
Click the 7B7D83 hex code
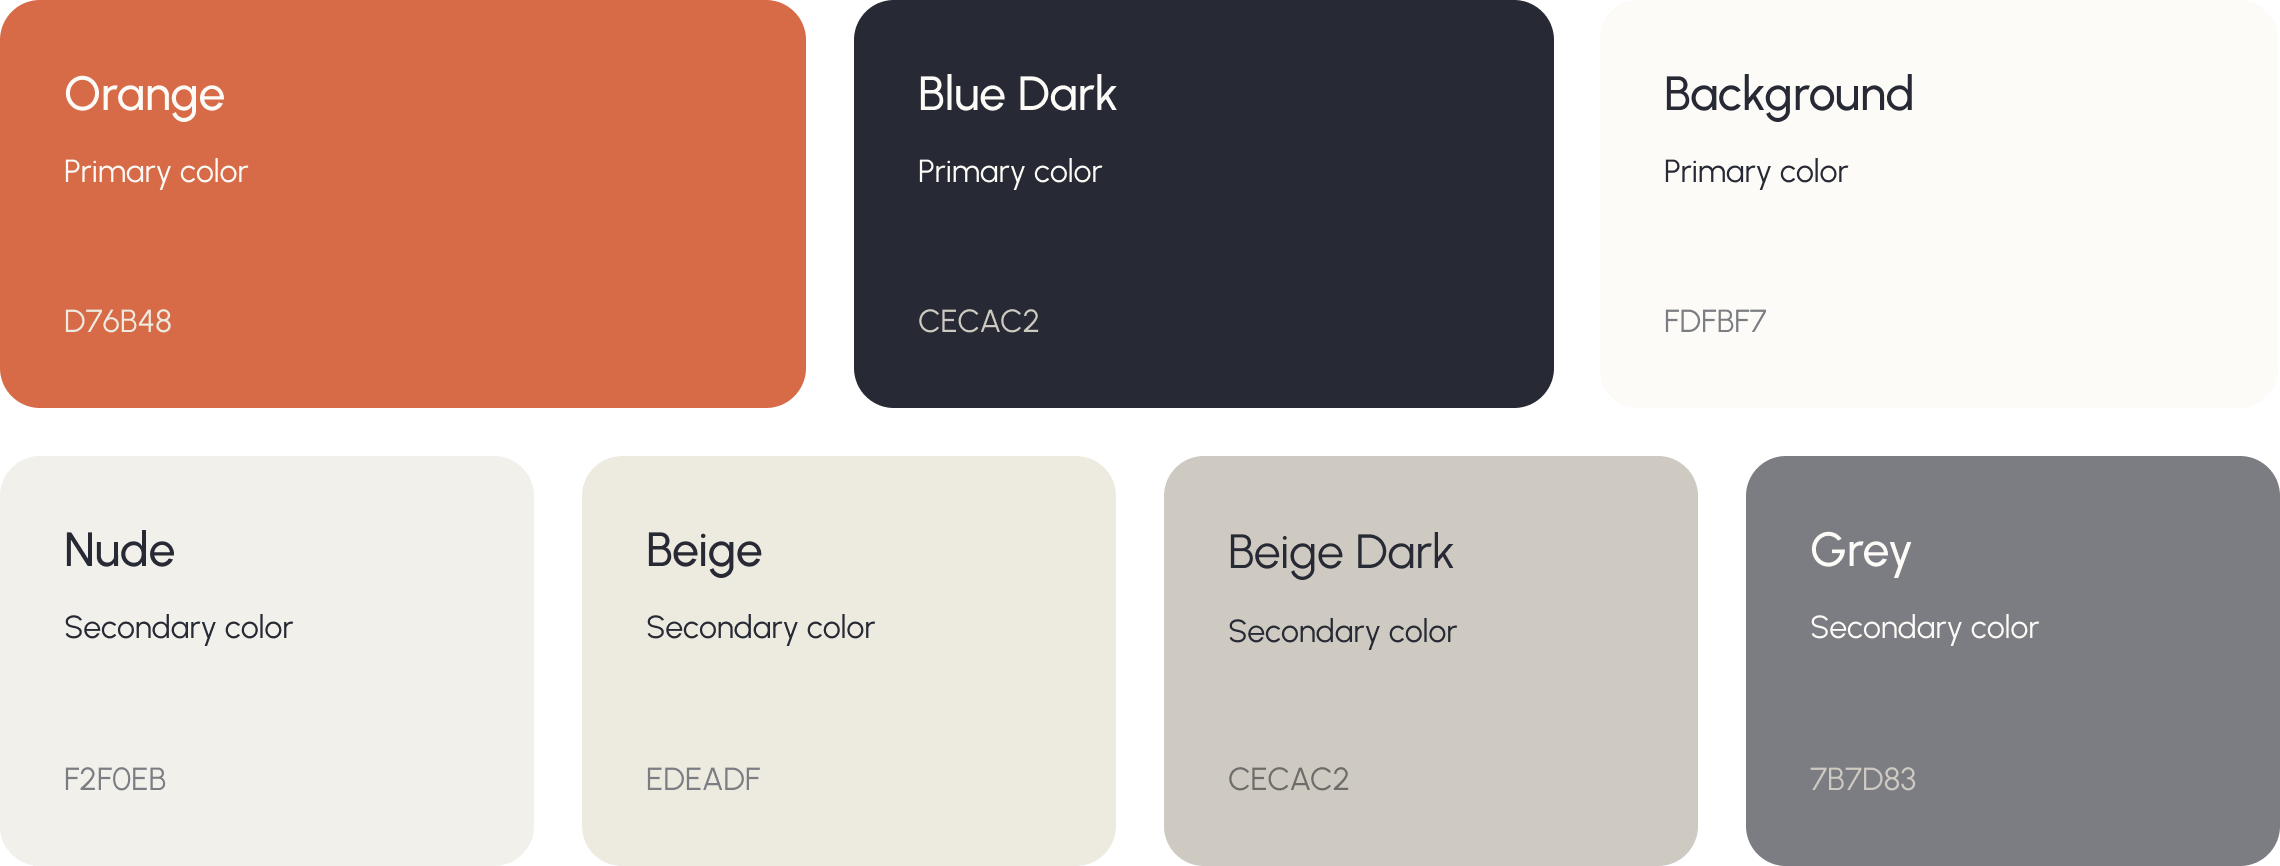pos(1863,779)
